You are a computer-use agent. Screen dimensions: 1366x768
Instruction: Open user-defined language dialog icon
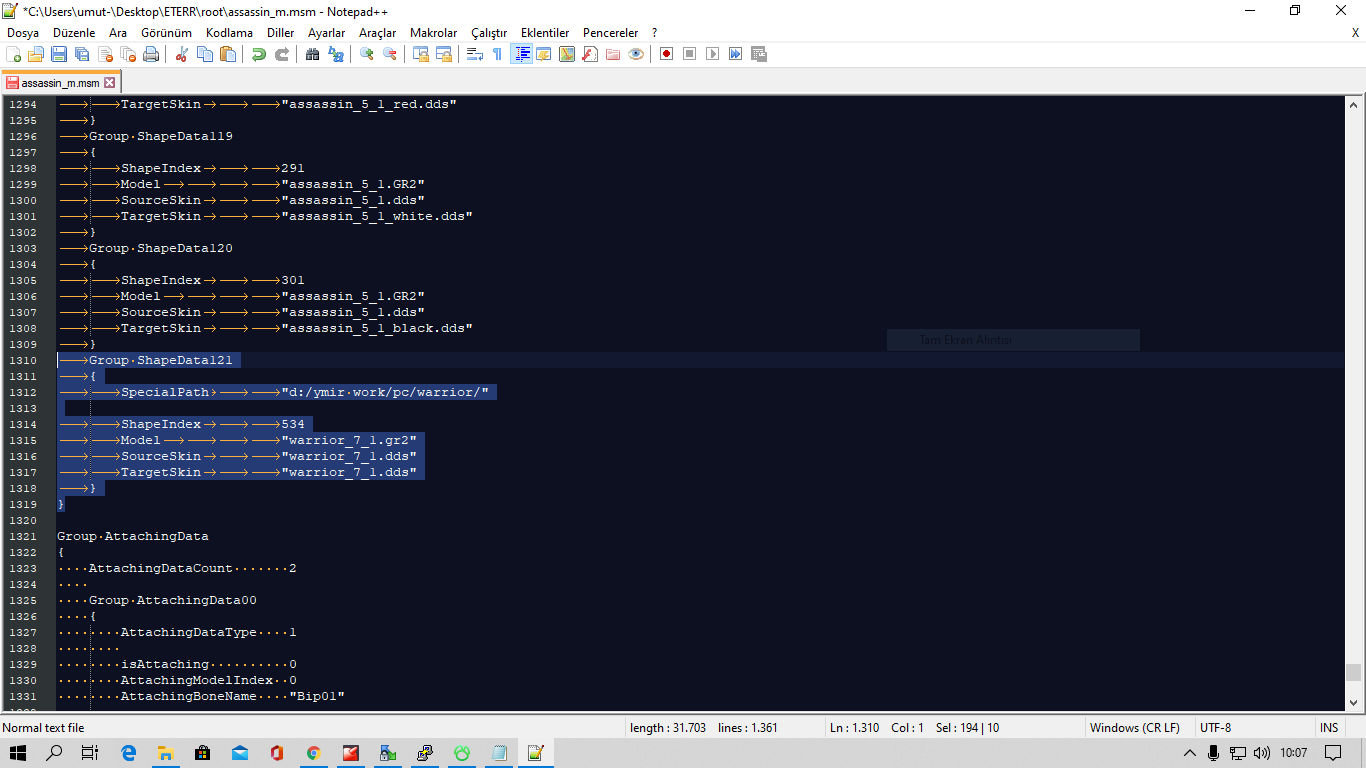point(543,54)
